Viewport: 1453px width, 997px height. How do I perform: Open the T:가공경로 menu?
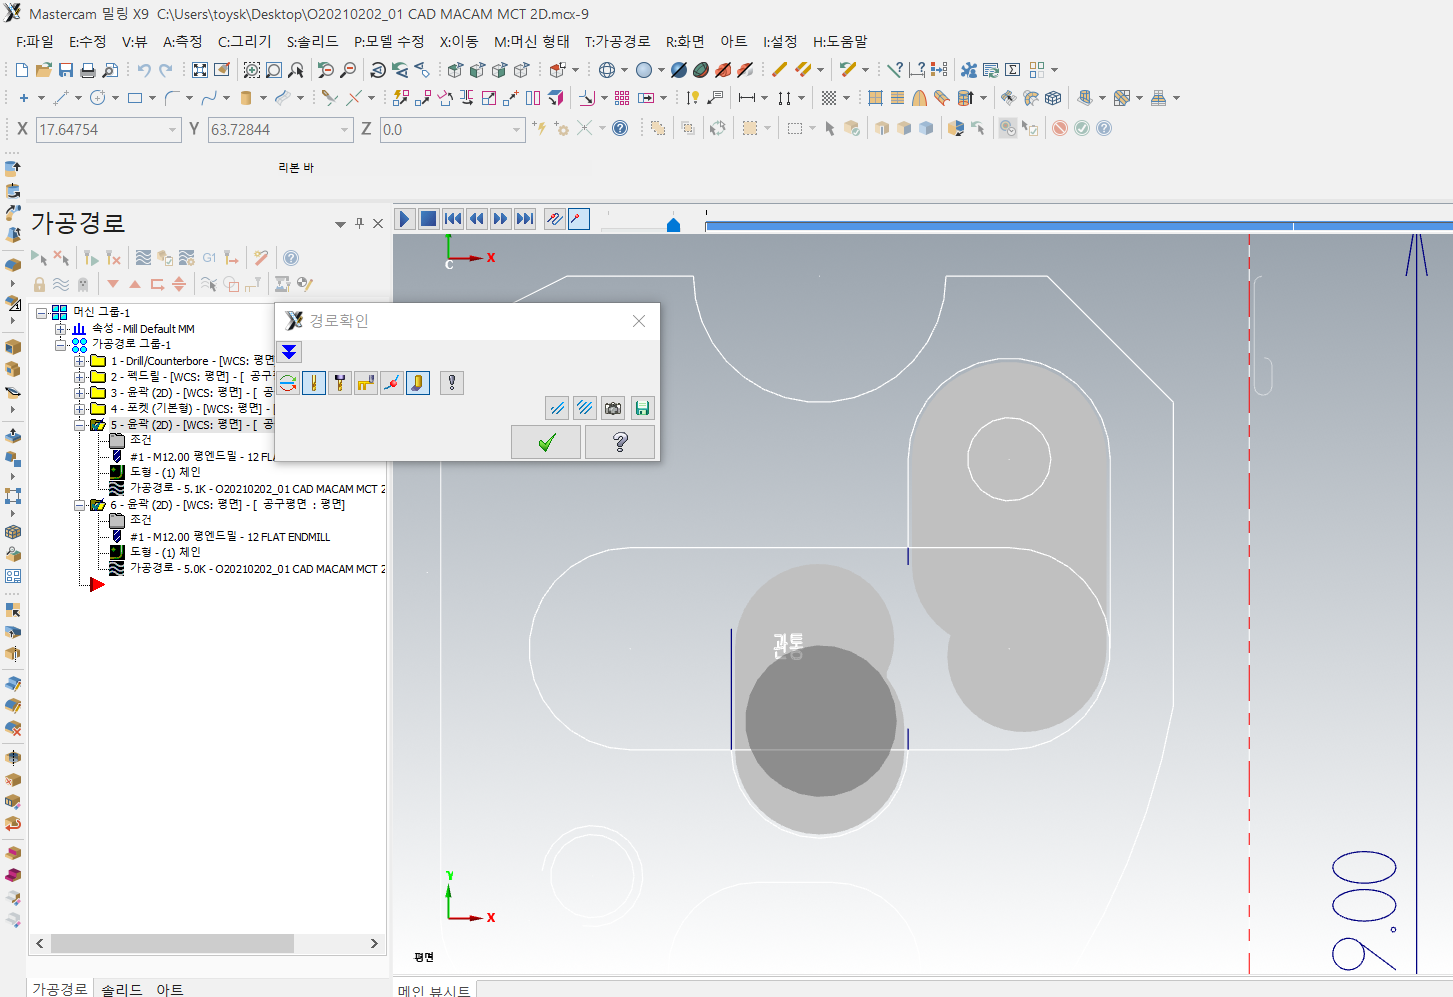pyautogui.click(x=618, y=41)
